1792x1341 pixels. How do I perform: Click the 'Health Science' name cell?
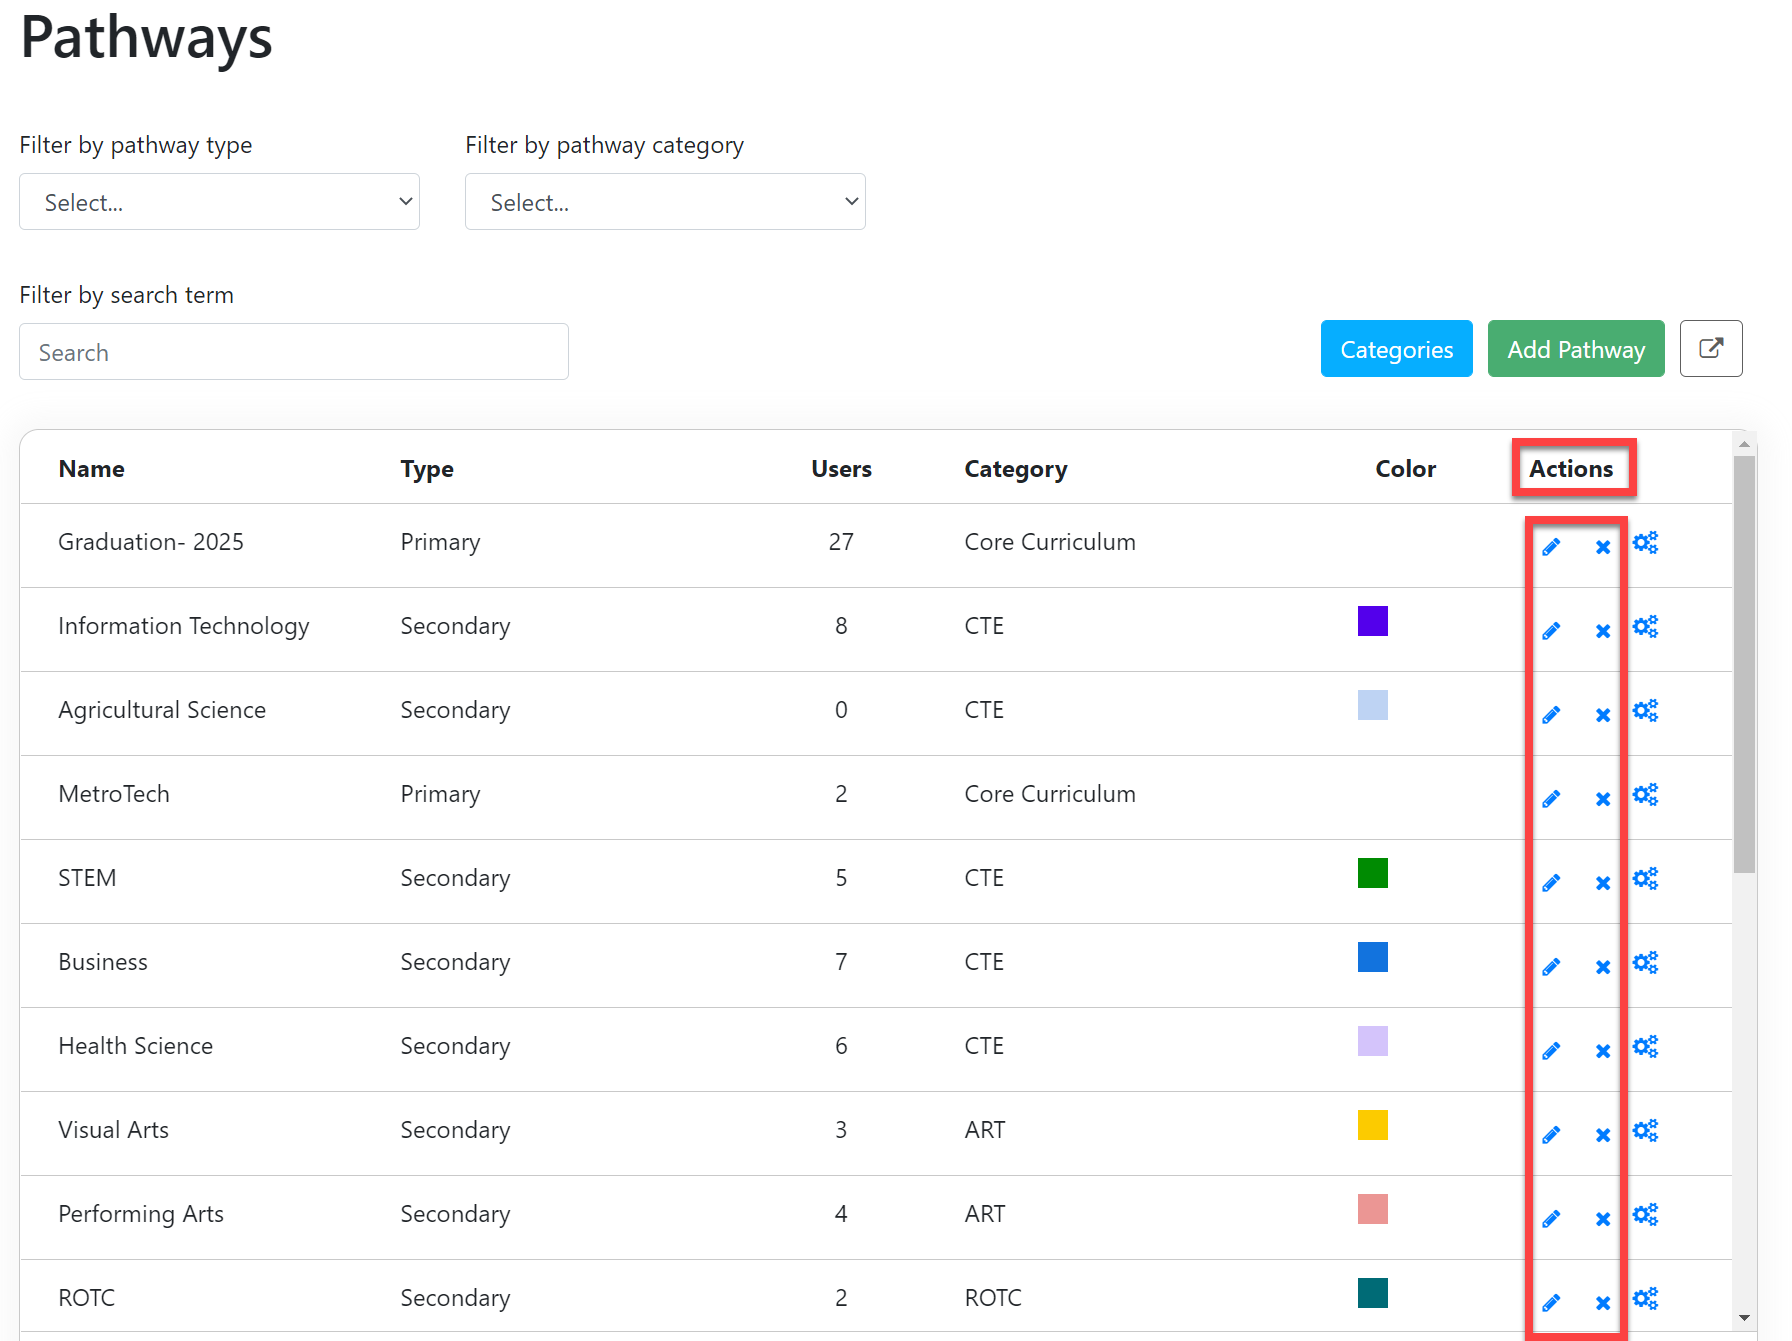(136, 1046)
